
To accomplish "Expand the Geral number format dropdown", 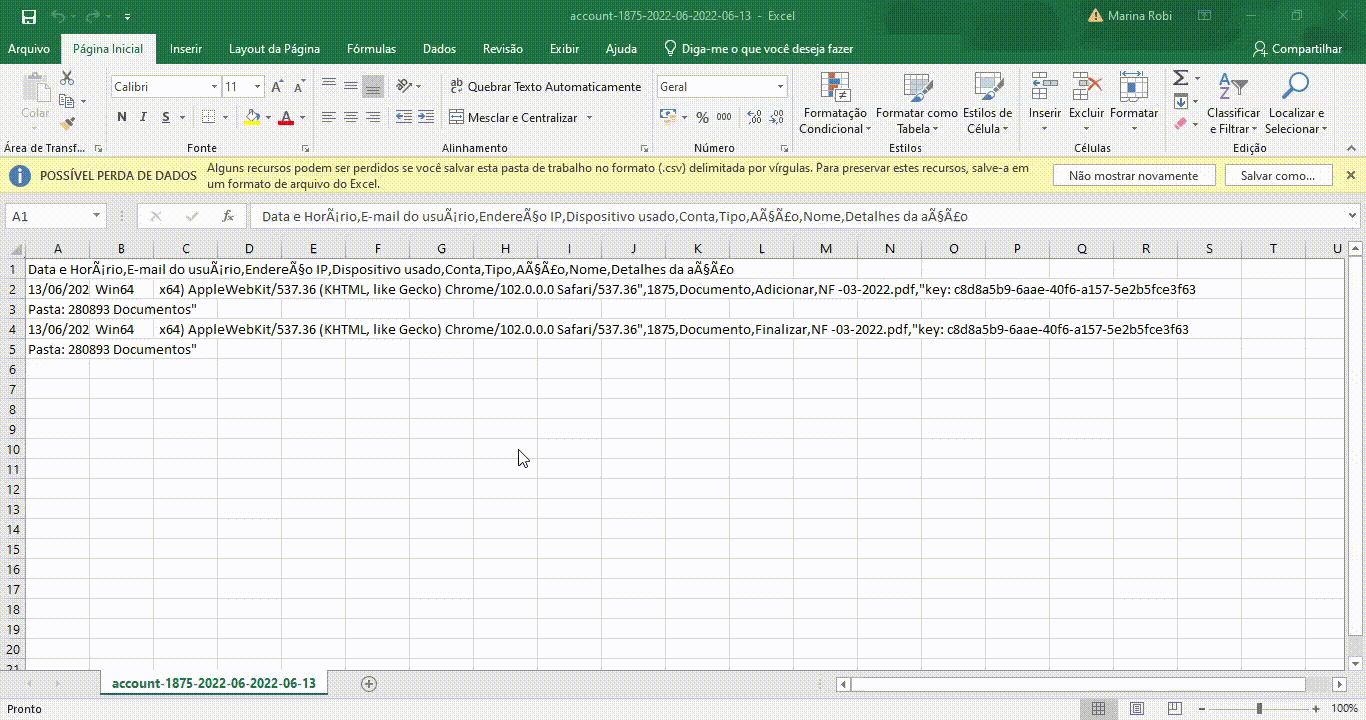I will click(780, 87).
